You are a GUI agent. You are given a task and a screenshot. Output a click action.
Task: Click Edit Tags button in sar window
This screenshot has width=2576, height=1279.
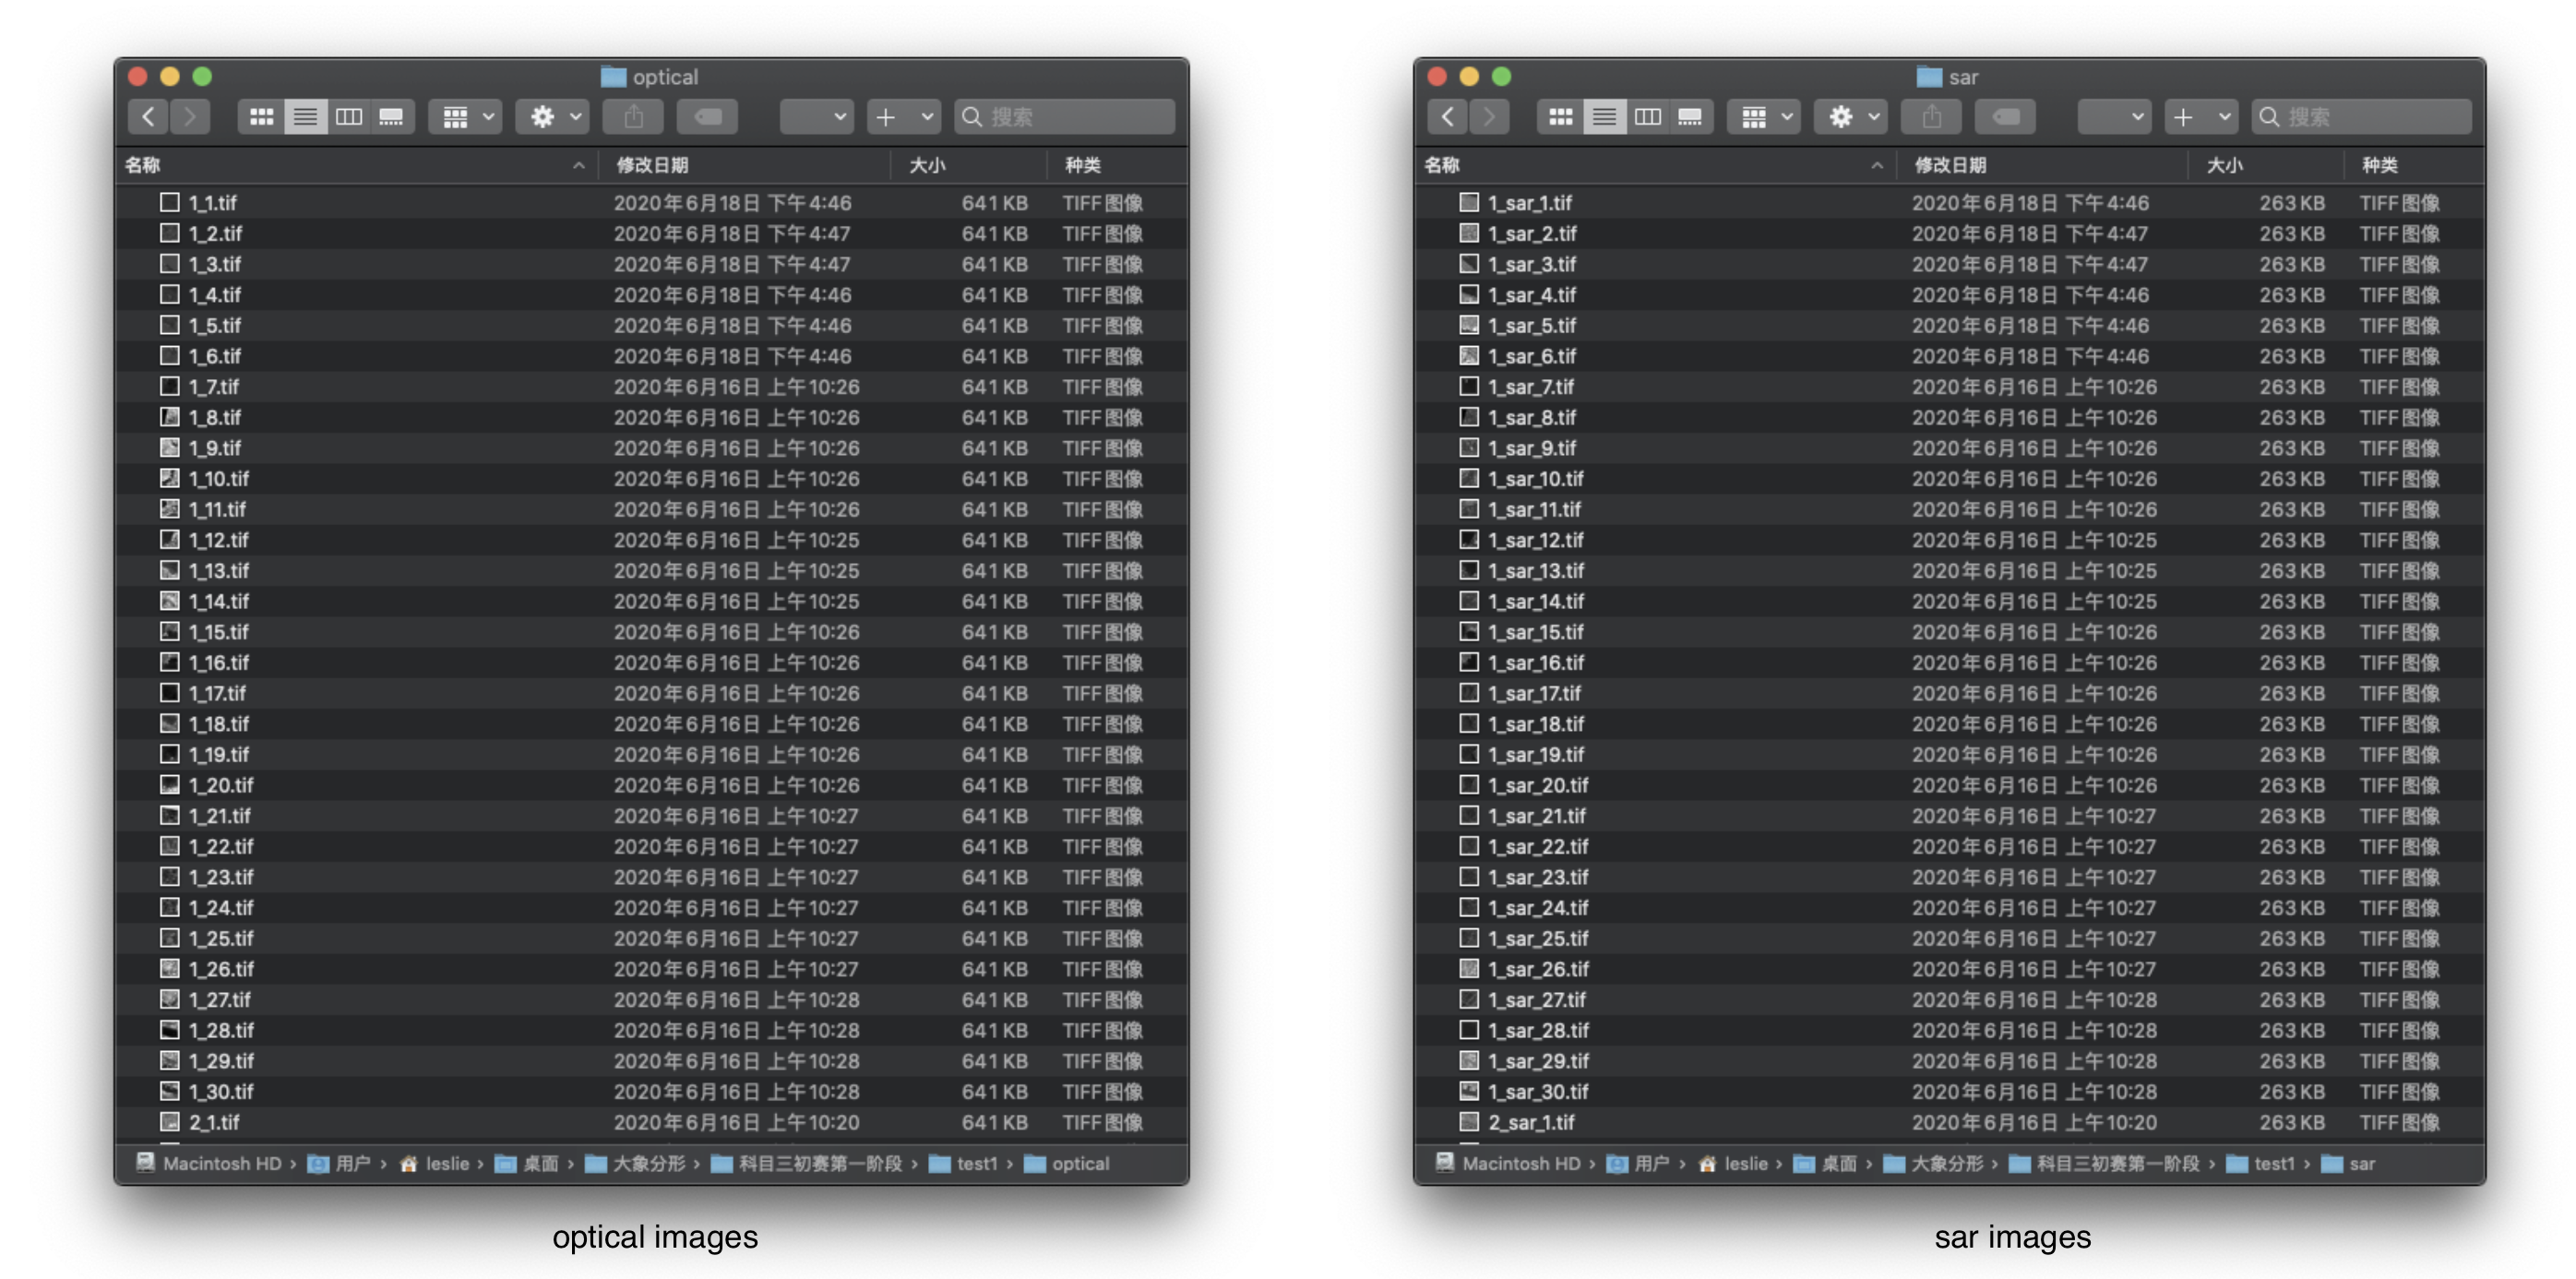point(2005,117)
